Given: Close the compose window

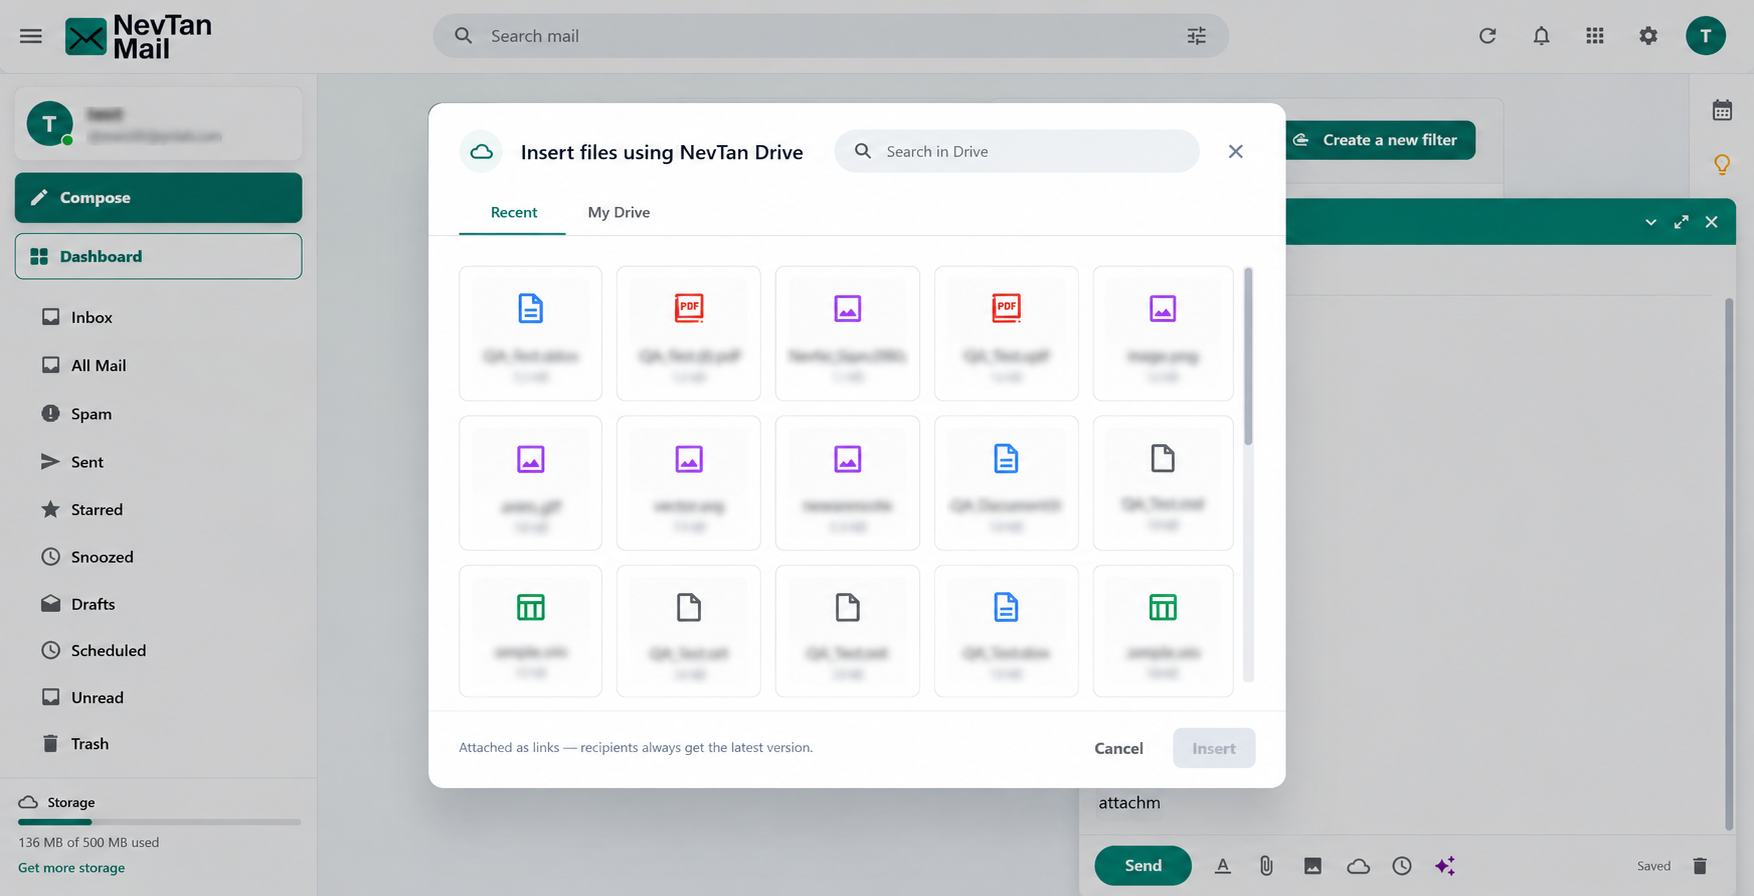Looking at the screenshot, I should click(x=1712, y=222).
